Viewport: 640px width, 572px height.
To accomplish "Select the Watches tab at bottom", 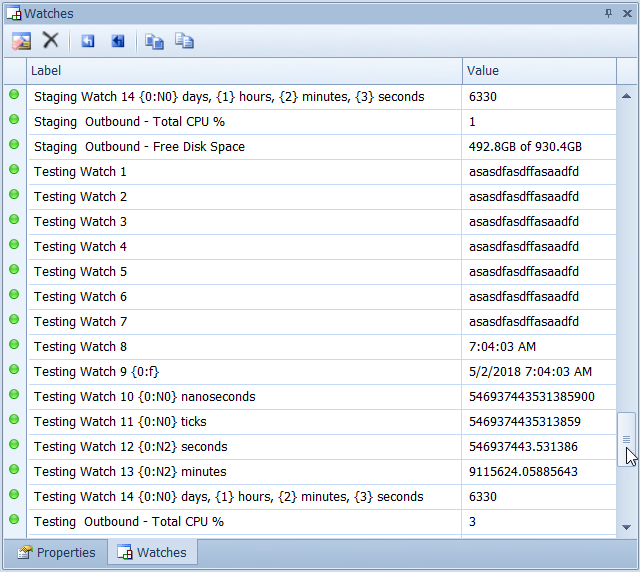I will [152, 552].
